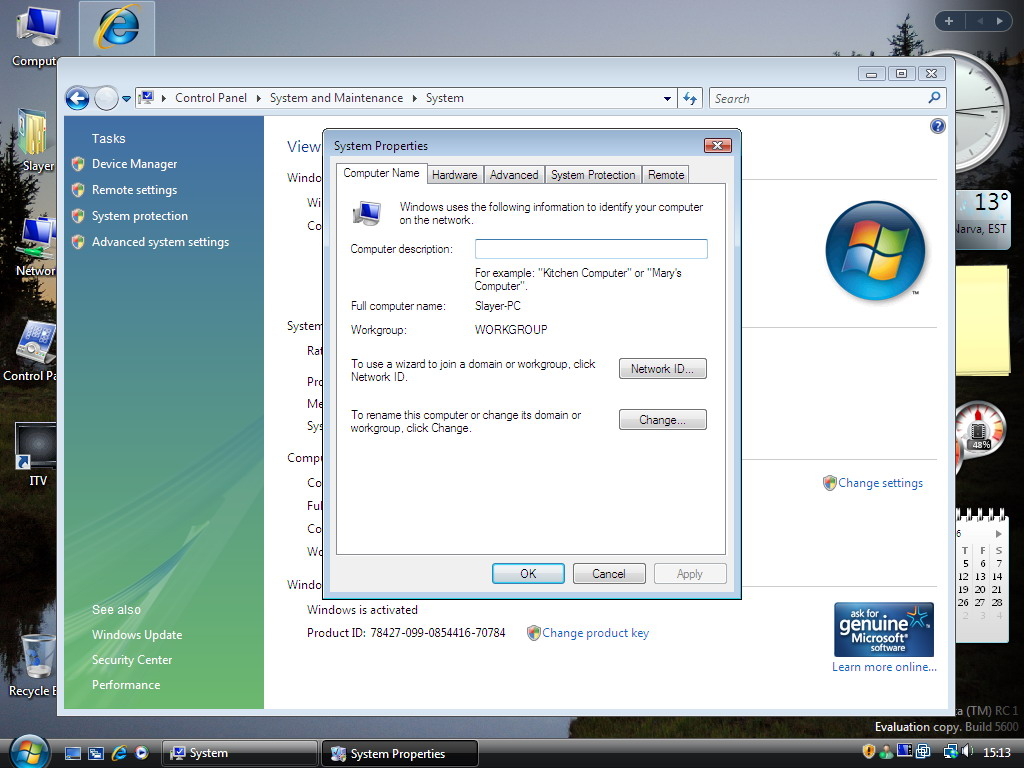Click the Change product key link
This screenshot has height=768, width=1024.
pos(595,633)
